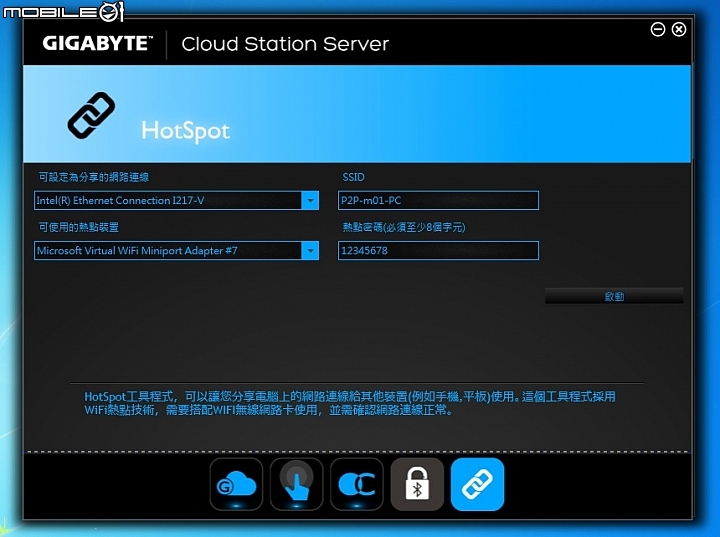Select the touch remote finger icon
The image size is (720, 537).
tap(297, 484)
